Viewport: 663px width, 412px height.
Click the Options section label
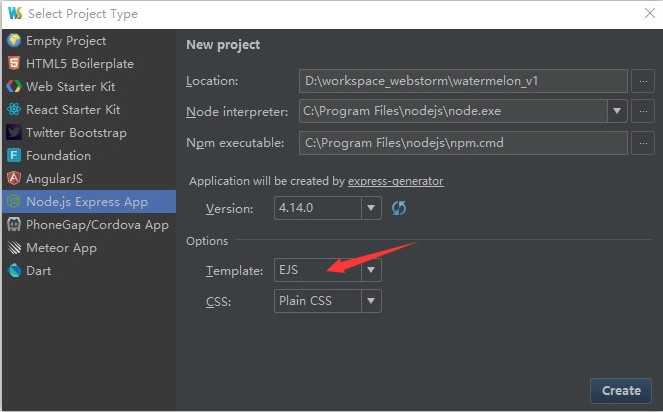pyautogui.click(x=207, y=241)
